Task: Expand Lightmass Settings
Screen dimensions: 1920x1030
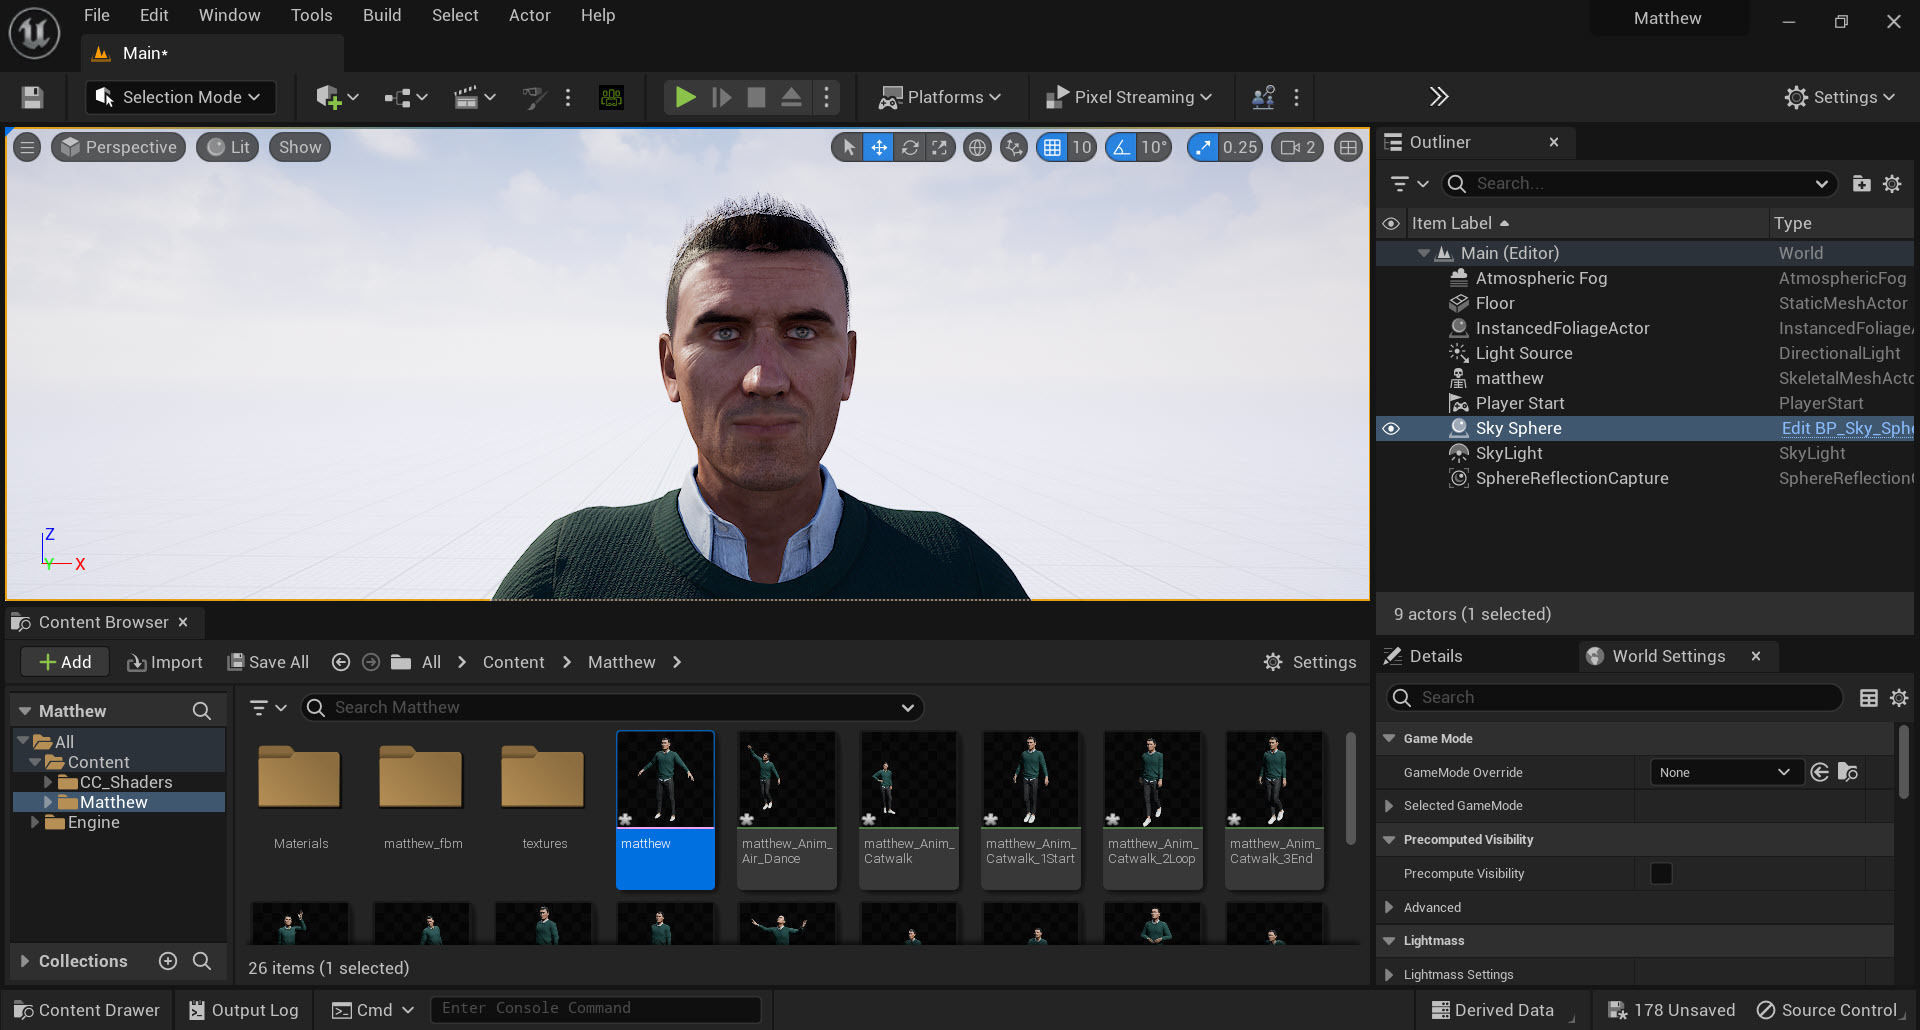Action: click(x=1389, y=975)
